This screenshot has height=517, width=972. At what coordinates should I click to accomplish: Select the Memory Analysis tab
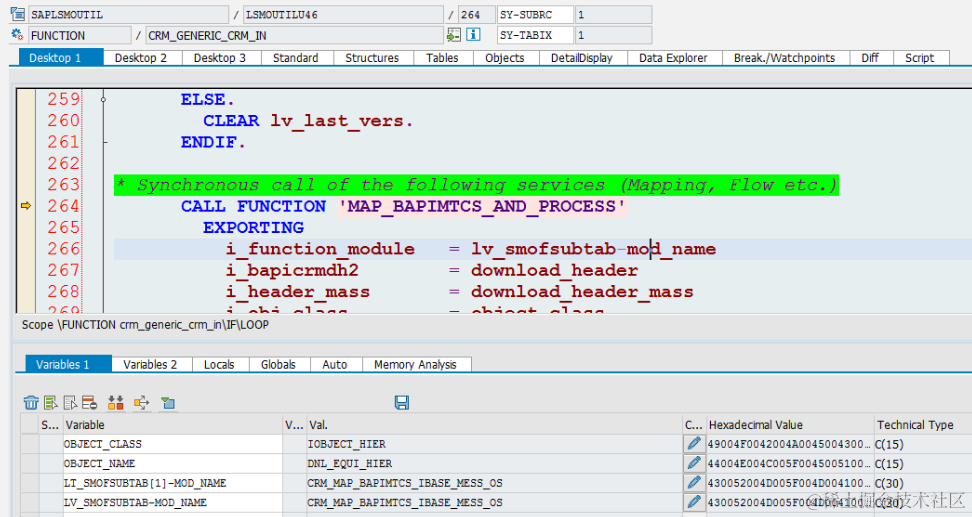click(415, 365)
